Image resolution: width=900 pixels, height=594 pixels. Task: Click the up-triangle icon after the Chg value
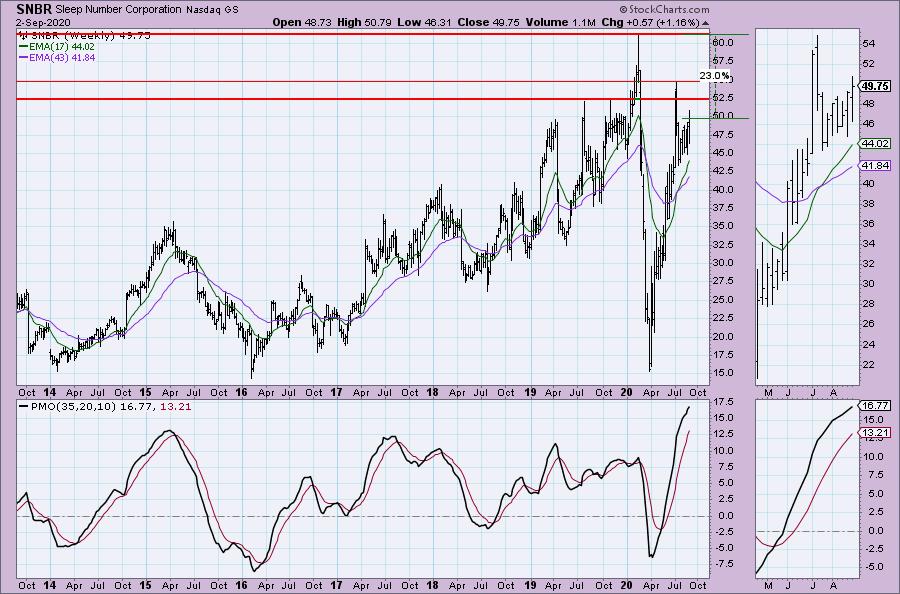point(705,23)
